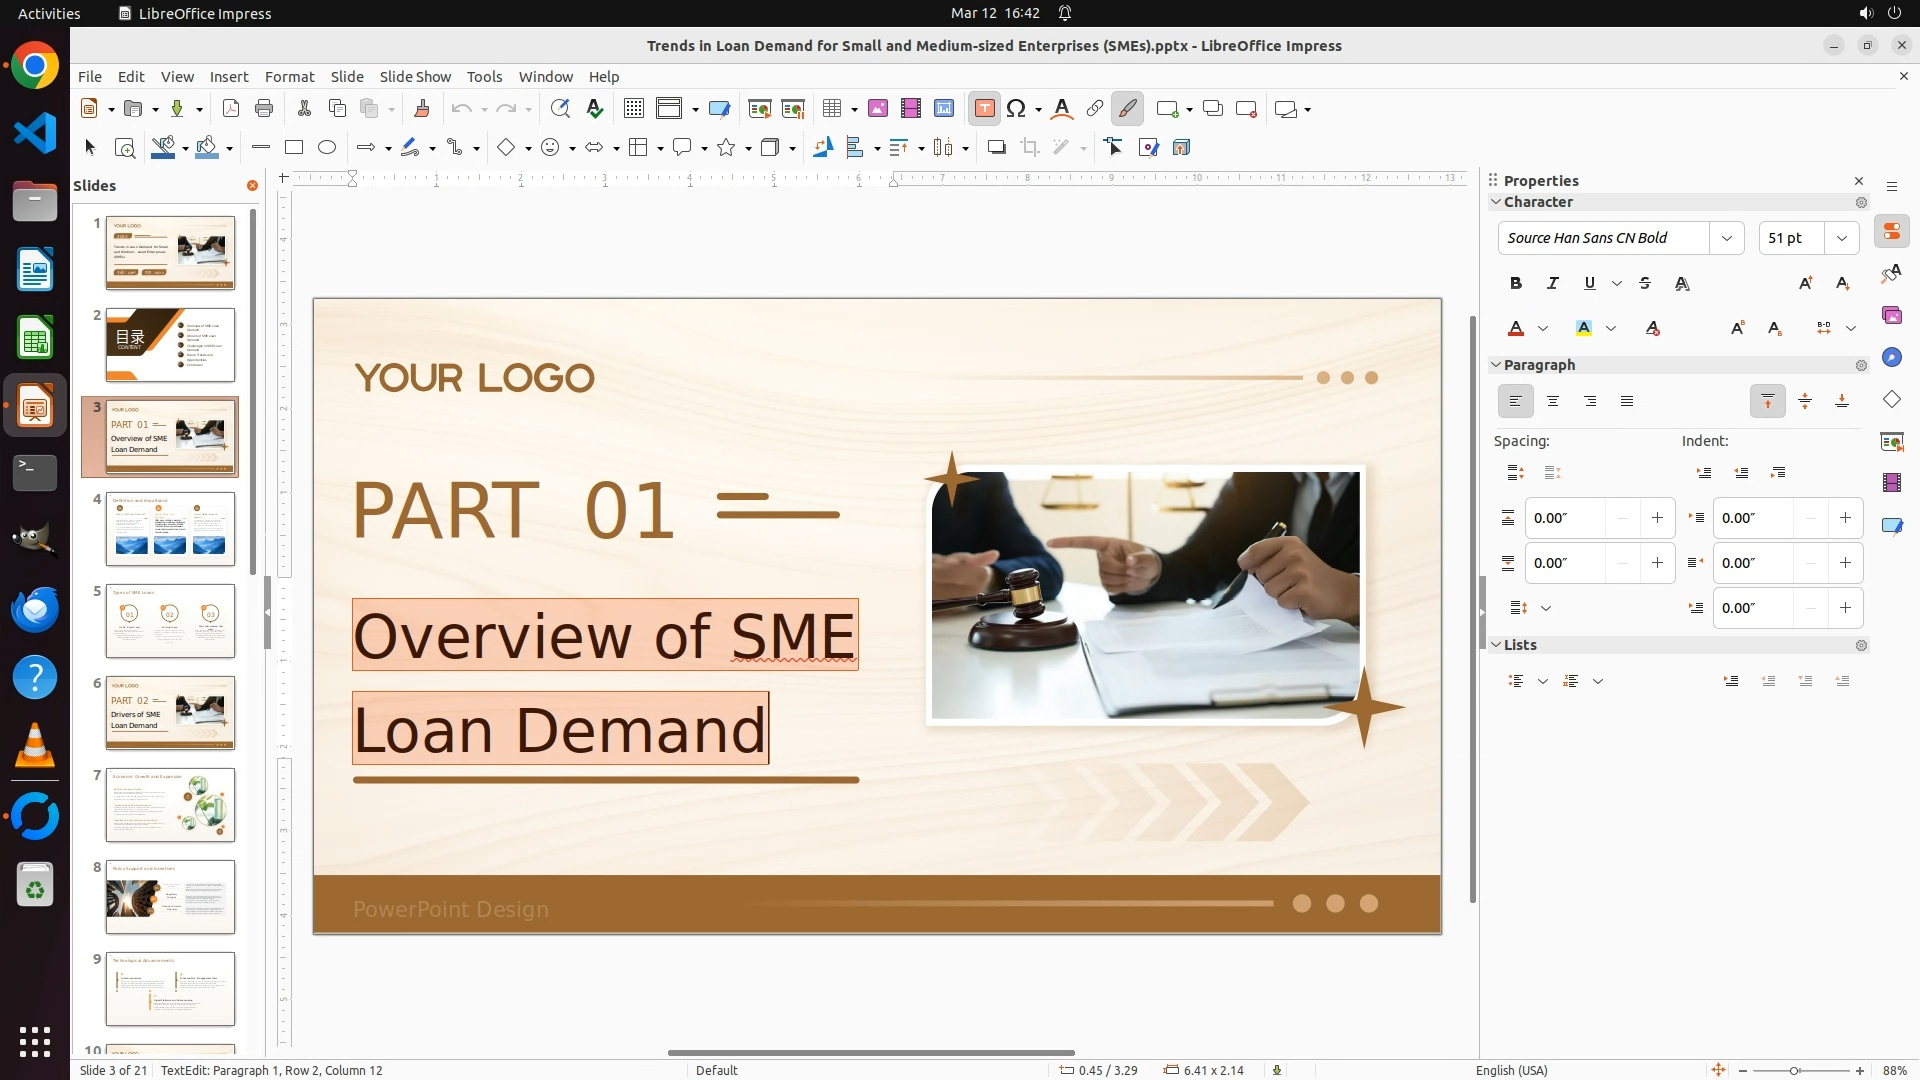Select the Ellipse drawing tool
Viewport: 1920px width, 1080px height.
[x=327, y=148]
